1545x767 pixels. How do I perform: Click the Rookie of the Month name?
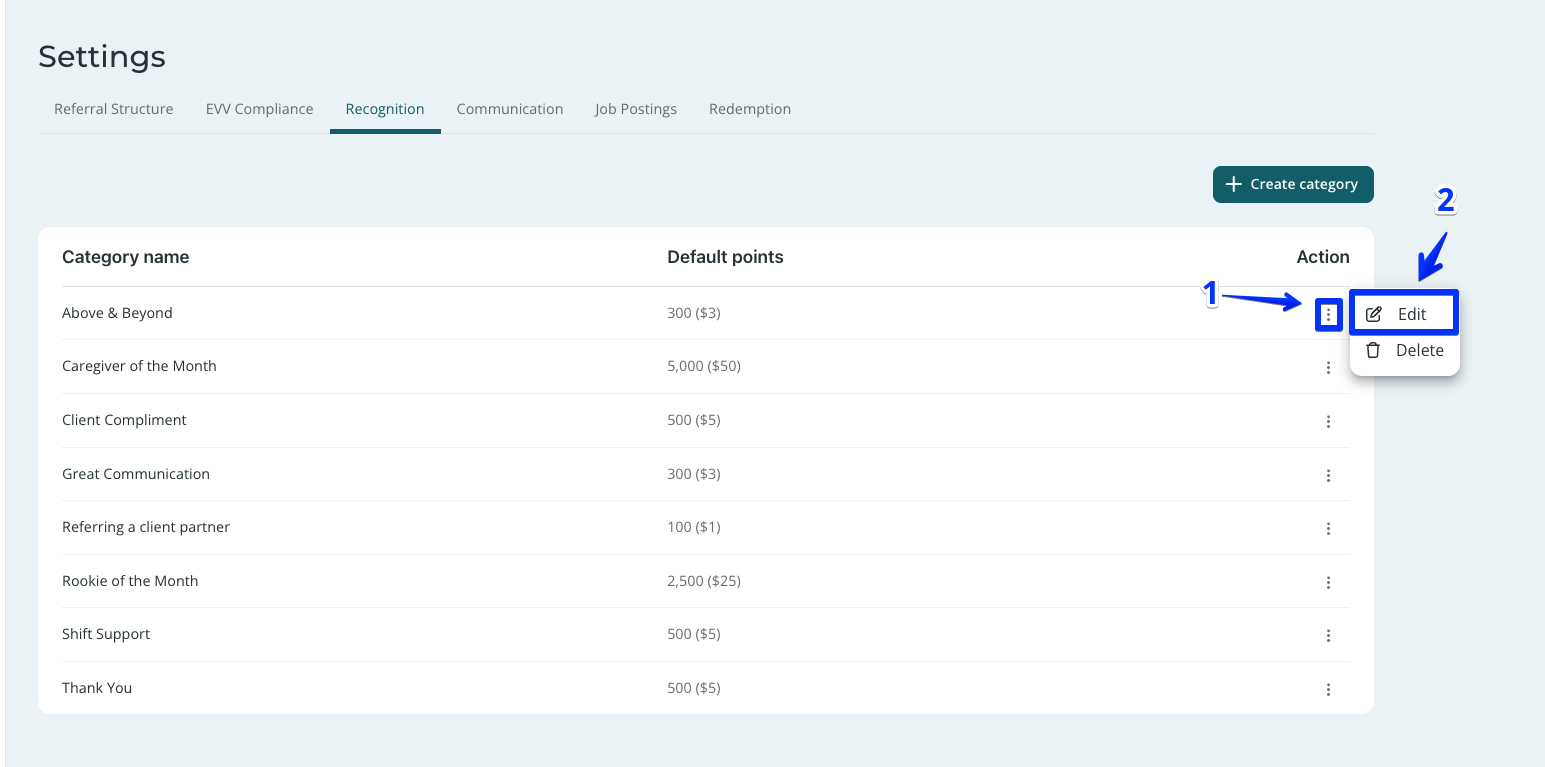coord(130,581)
